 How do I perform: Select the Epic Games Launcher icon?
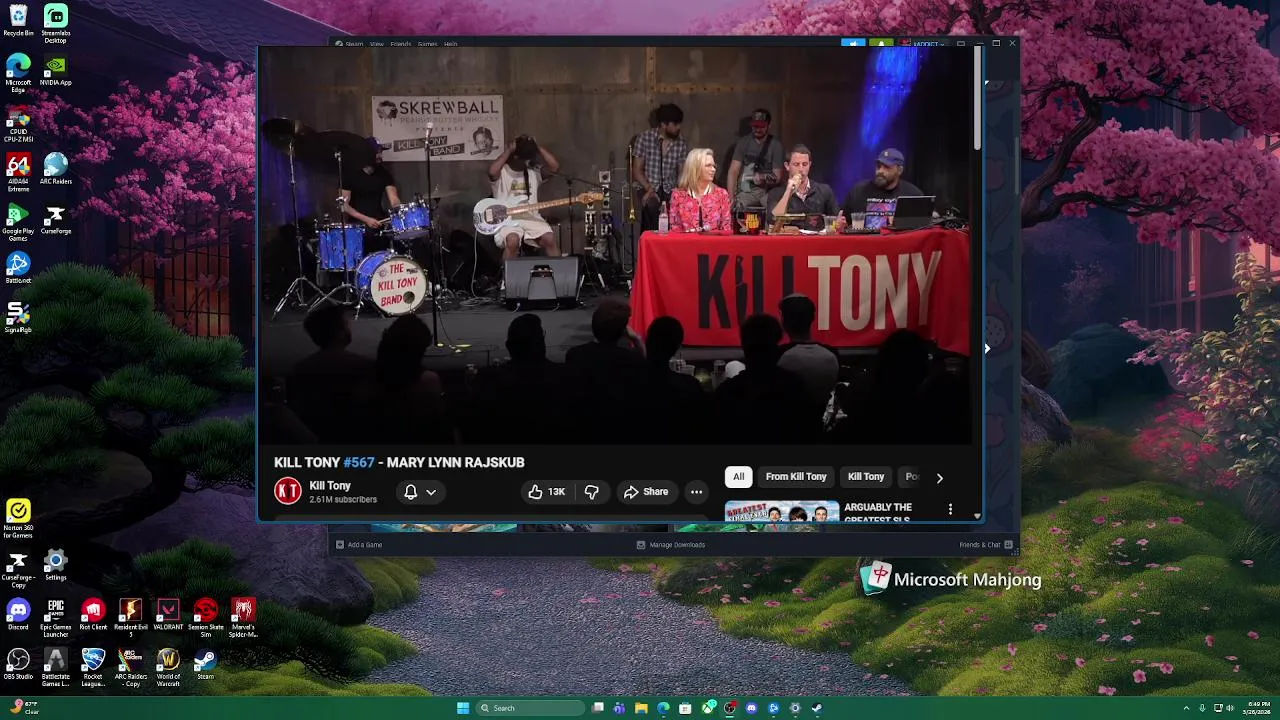(x=56, y=618)
